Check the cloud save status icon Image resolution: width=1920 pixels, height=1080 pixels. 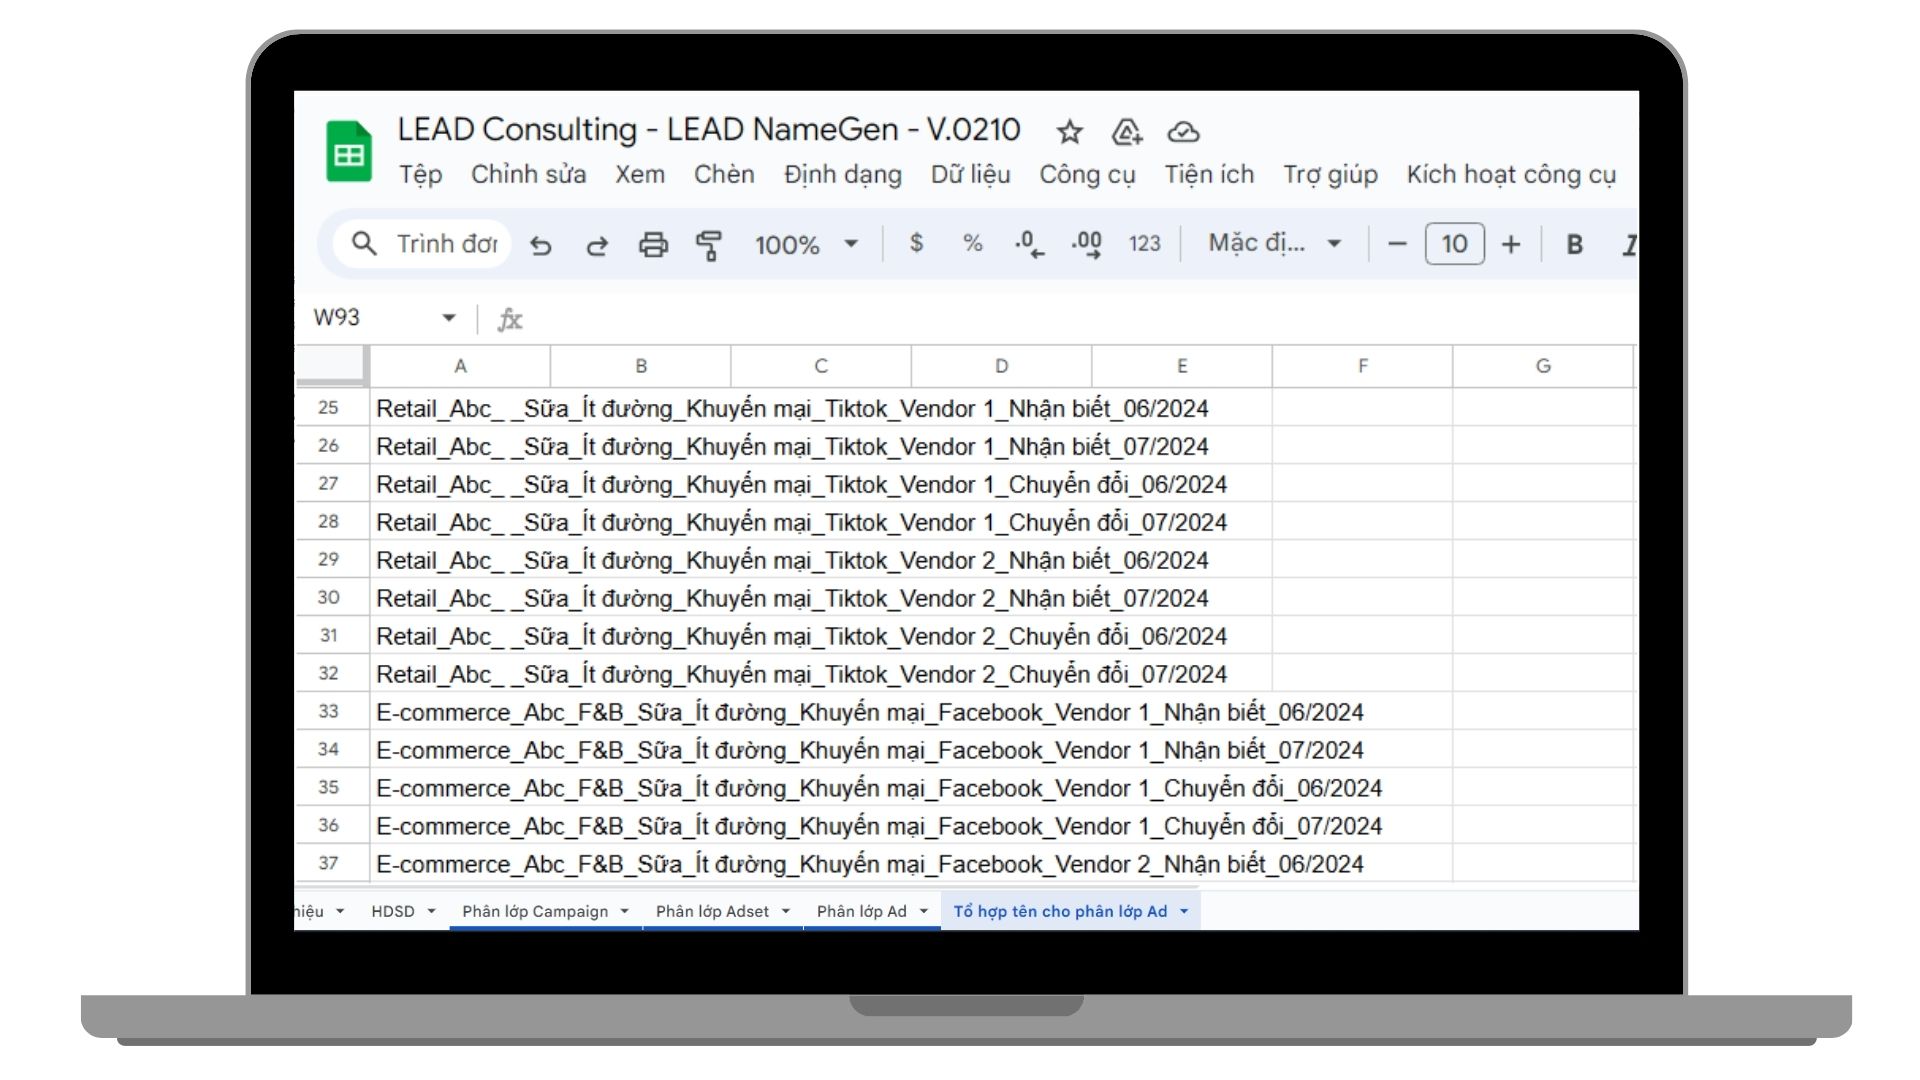pos(1184,132)
